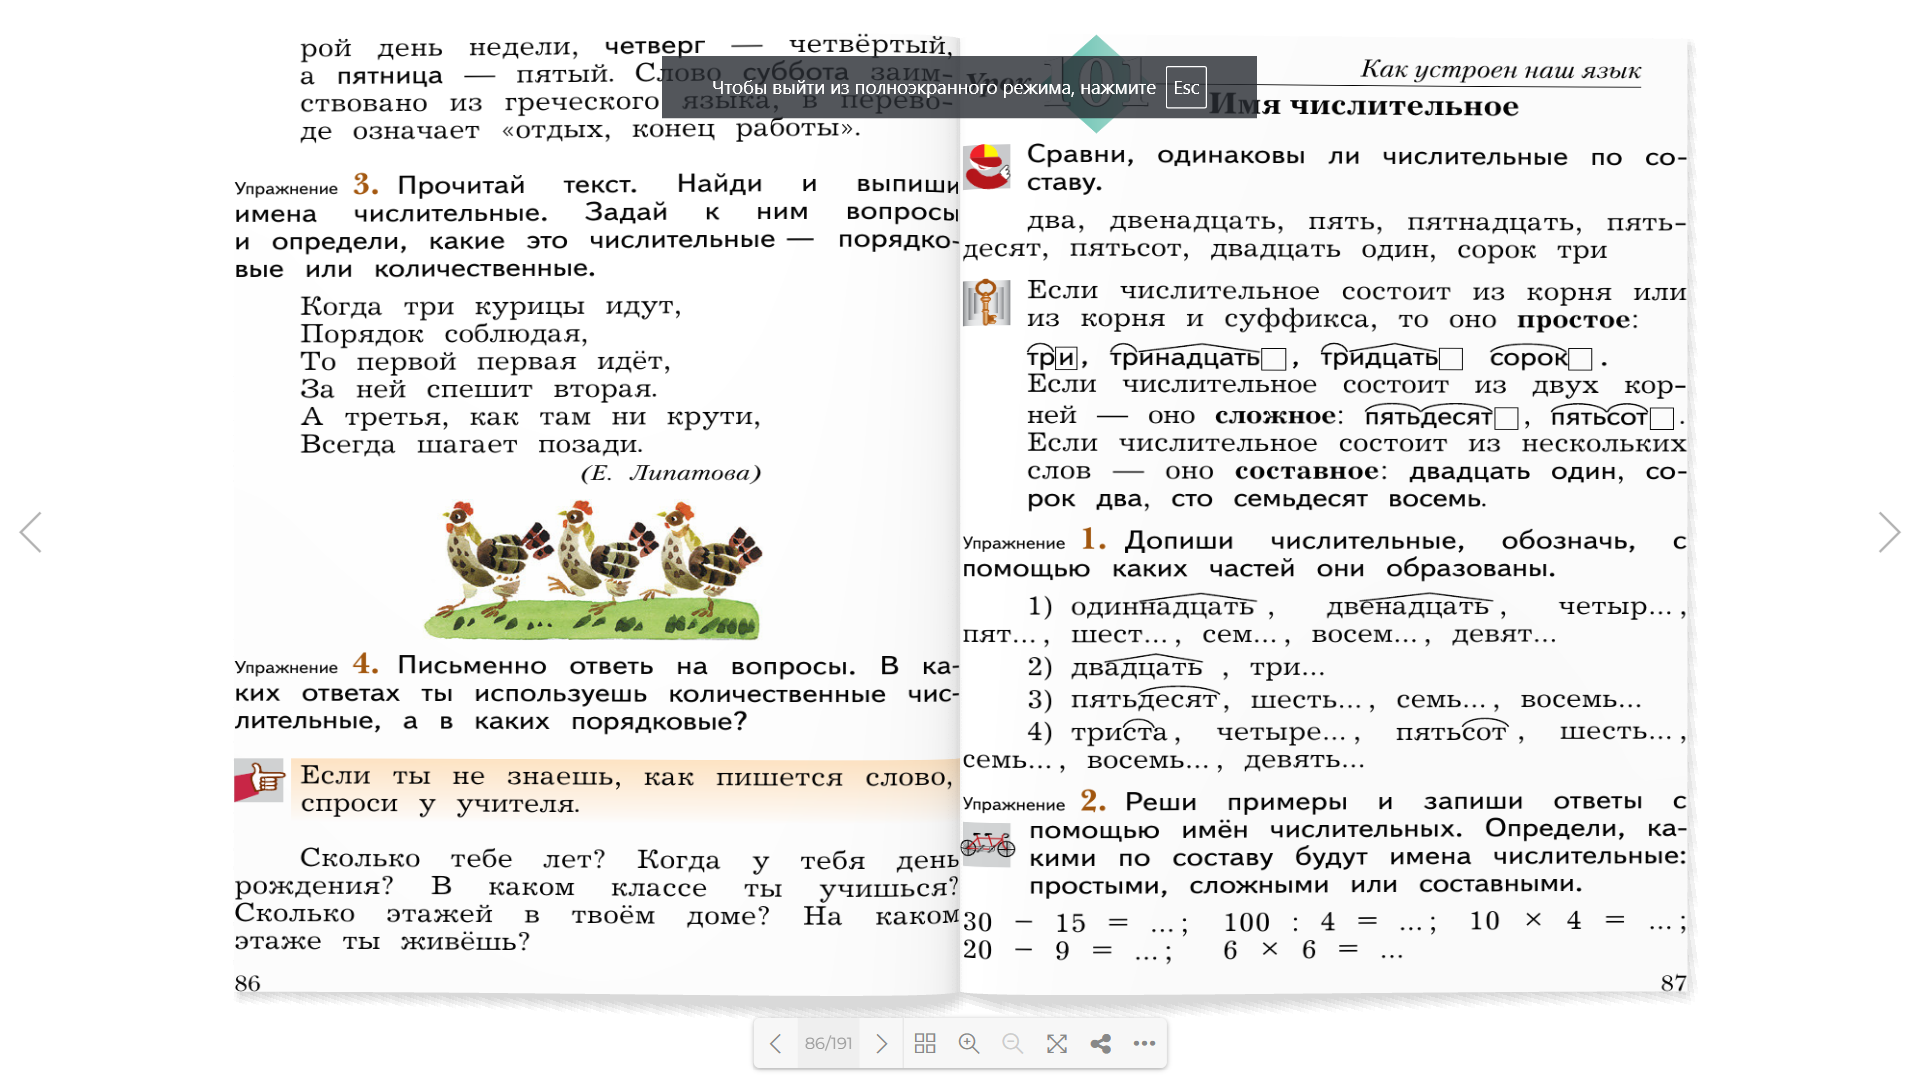Screen dimensions: 1920x1080
Task: Click 'Упражнение 2.' on right page
Action: click(x=1034, y=801)
